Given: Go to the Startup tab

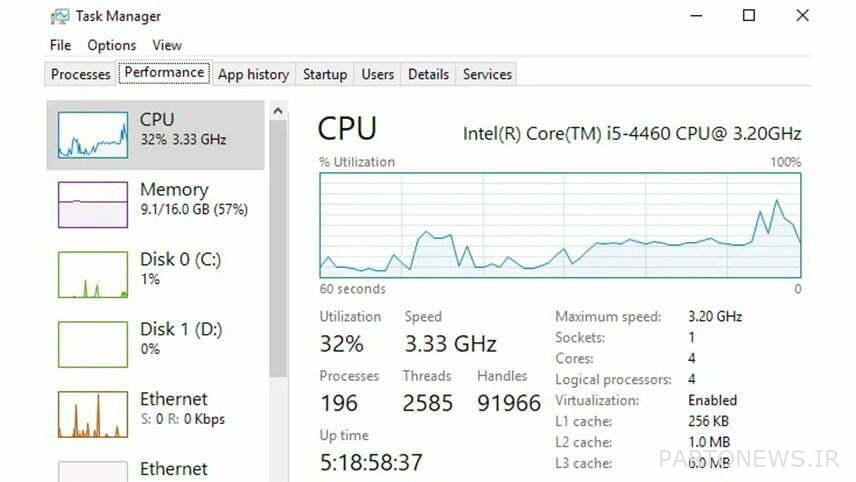Looking at the screenshot, I should pos(325,74).
